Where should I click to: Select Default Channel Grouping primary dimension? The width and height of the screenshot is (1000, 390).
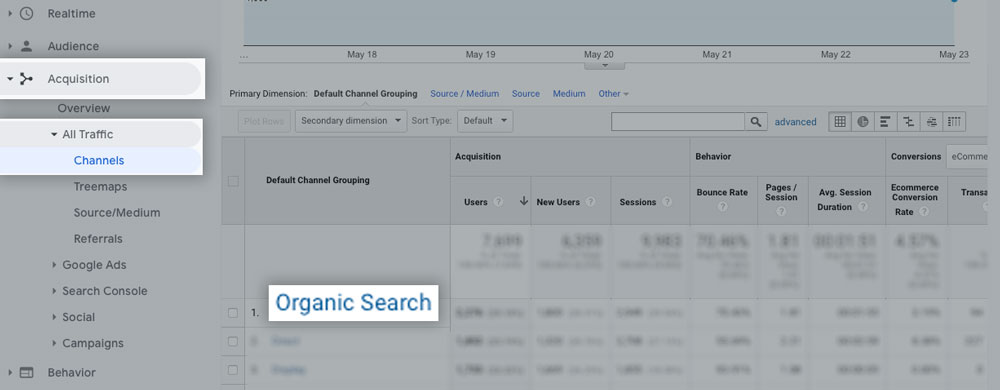click(x=365, y=94)
